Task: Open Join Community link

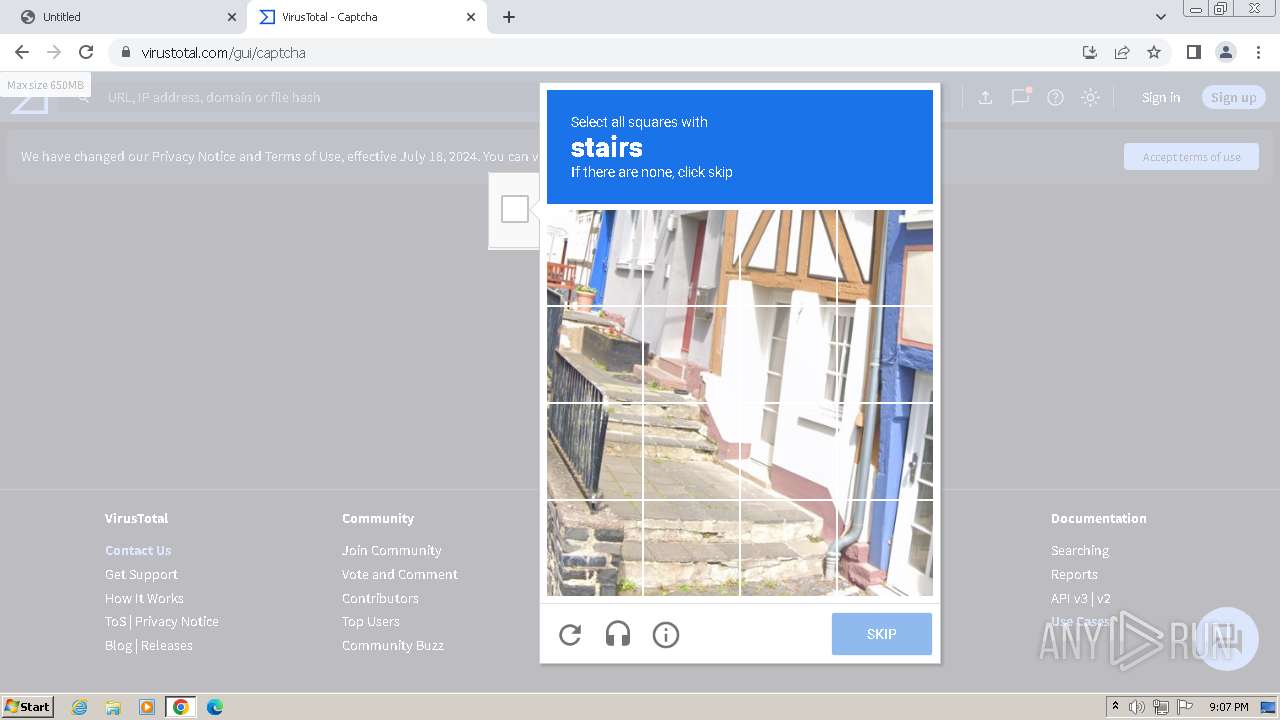Action: (x=391, y=550)
